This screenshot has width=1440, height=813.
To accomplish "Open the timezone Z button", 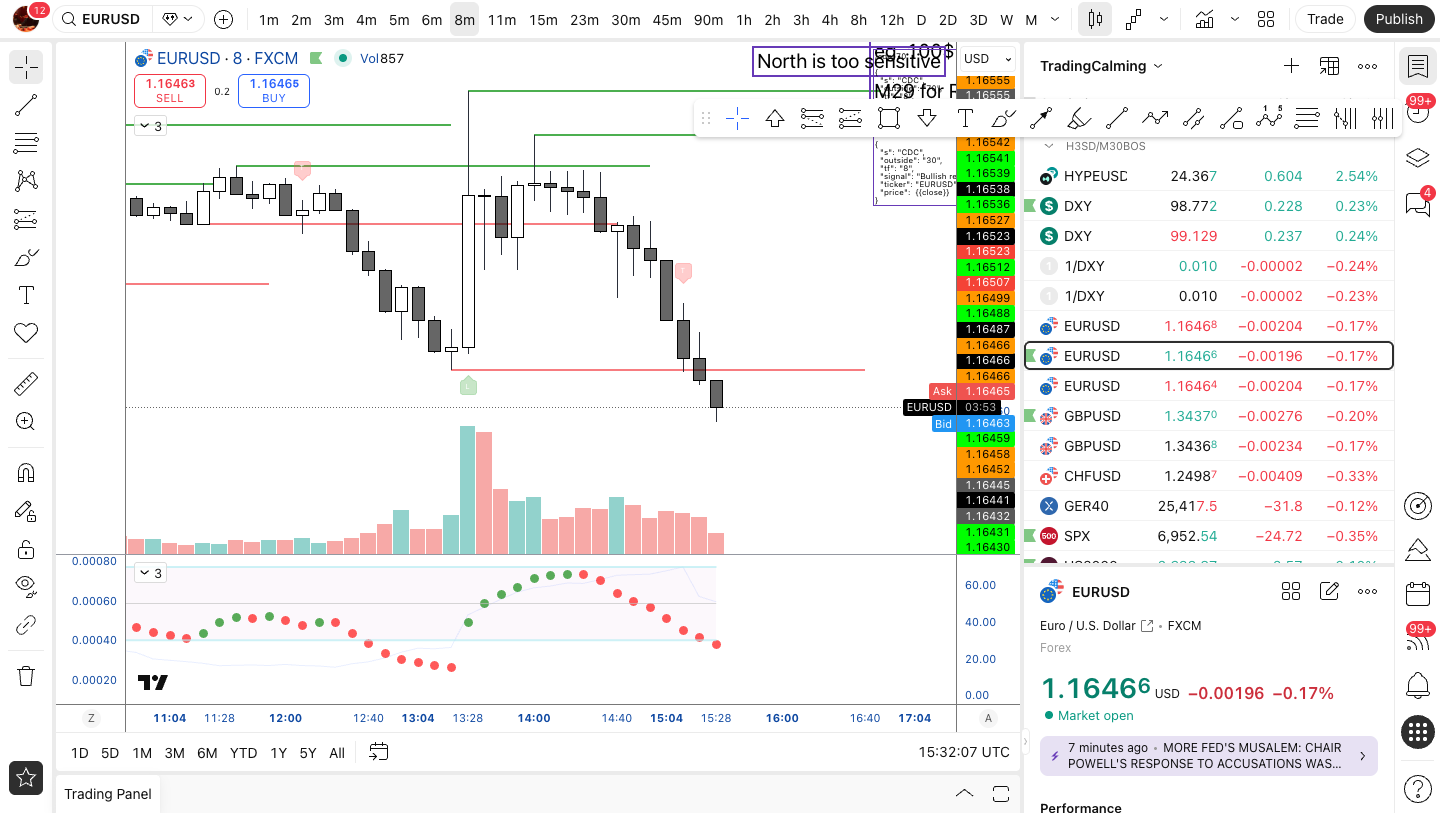I will pyautogui.click(x=91, y=718).
